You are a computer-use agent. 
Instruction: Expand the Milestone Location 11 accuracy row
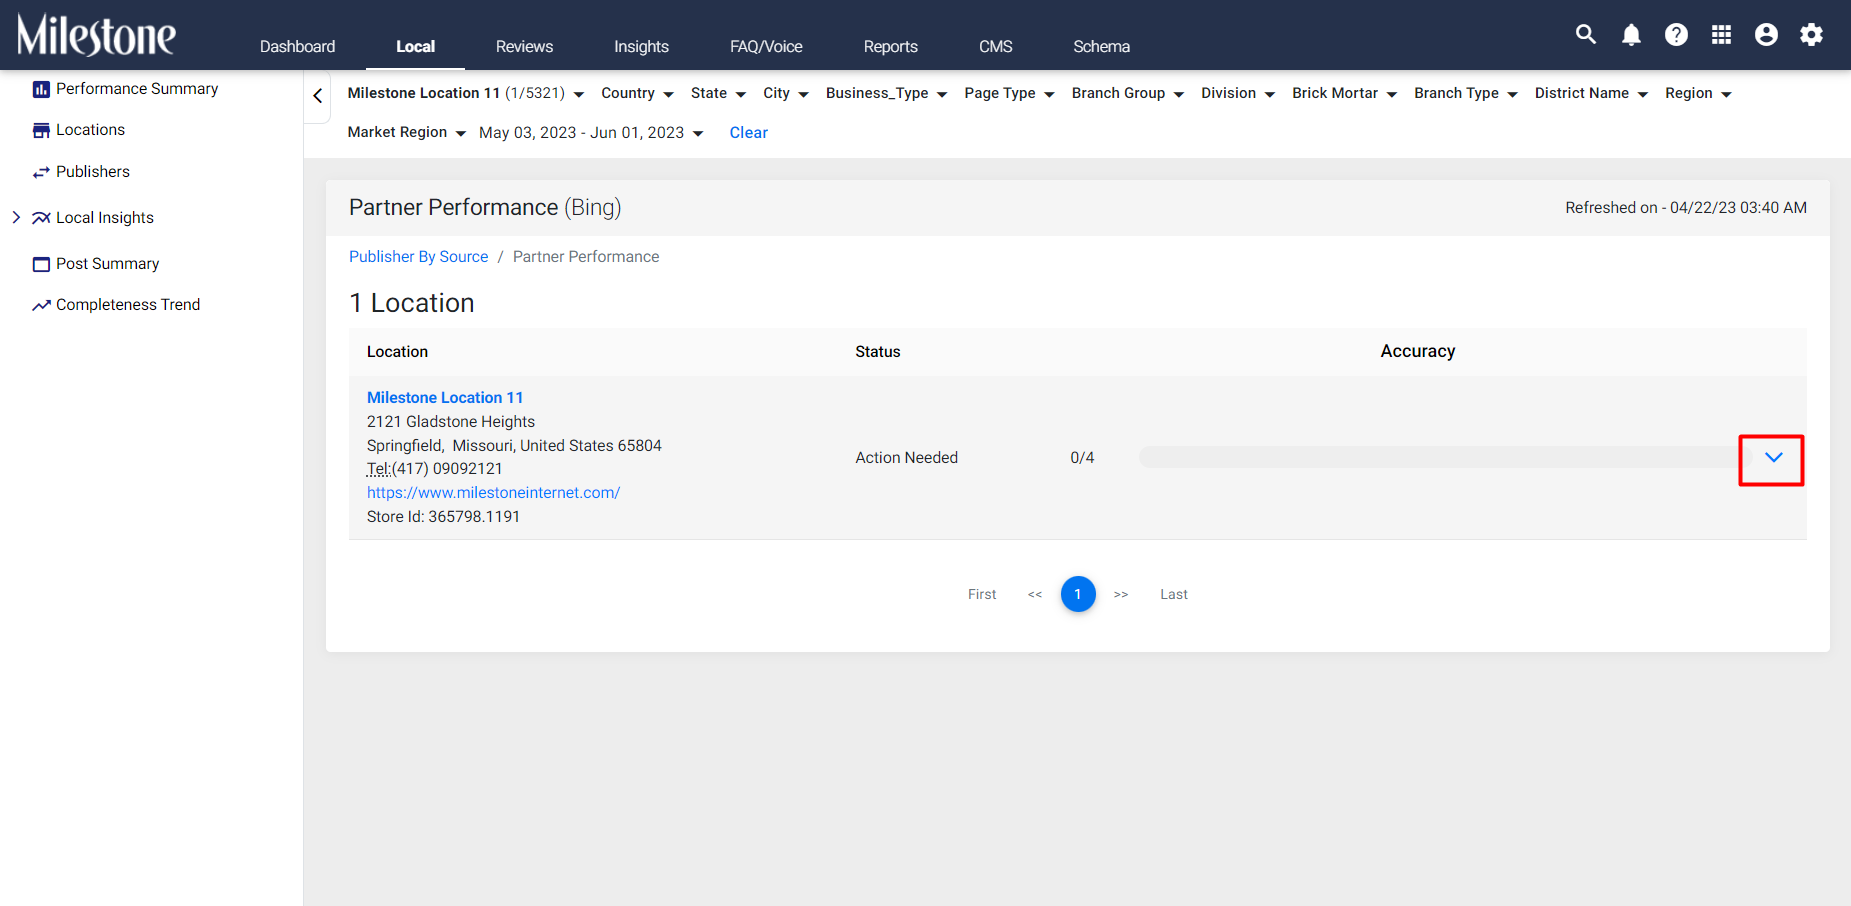1773,458
